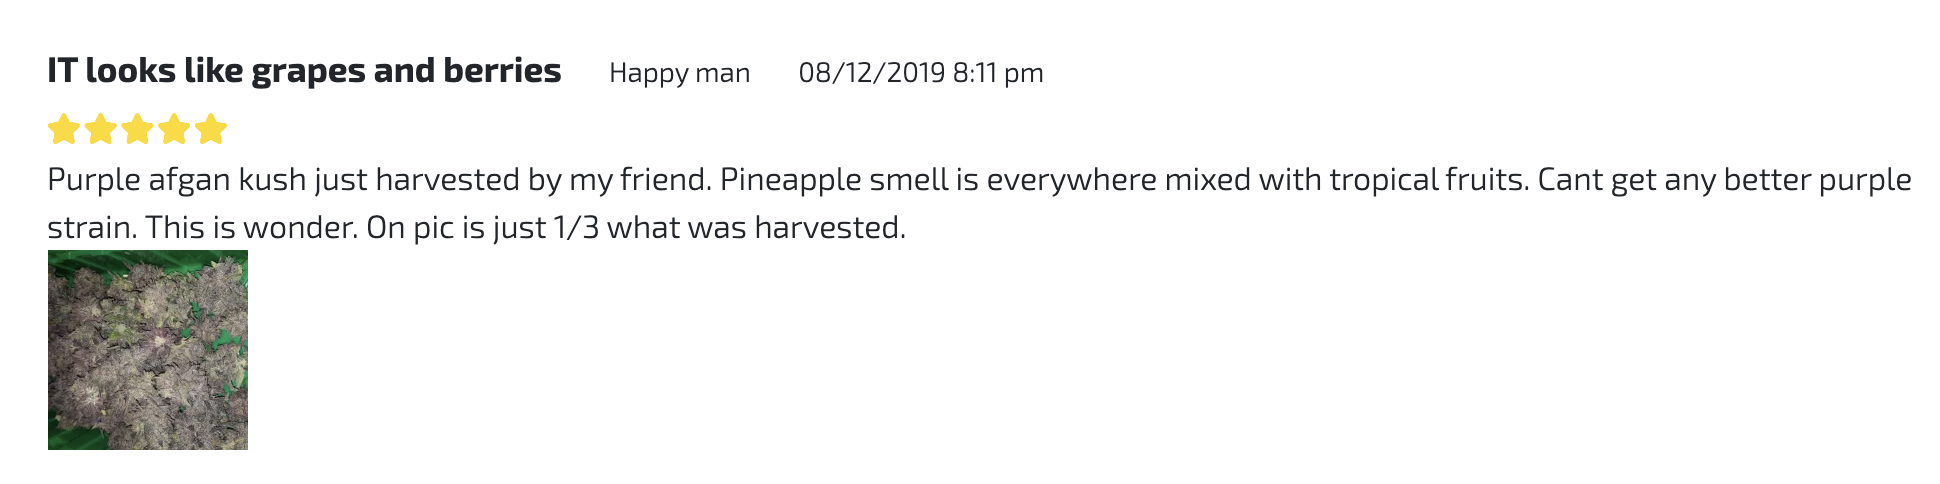Click the second yellow rating star
This screenshot has height=484, width=1940.
pos(100,129)
